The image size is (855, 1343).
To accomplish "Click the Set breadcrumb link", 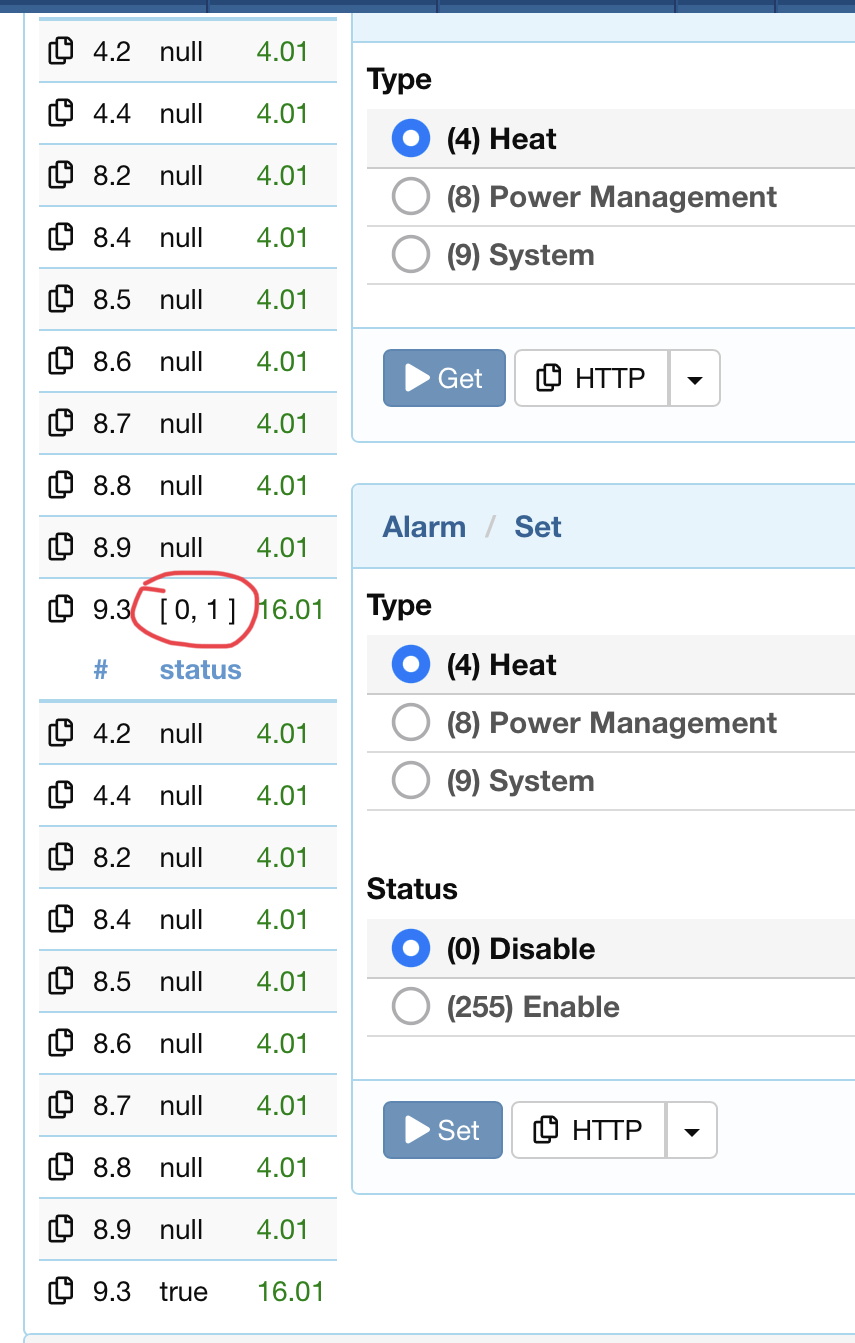I will (538, 527).
